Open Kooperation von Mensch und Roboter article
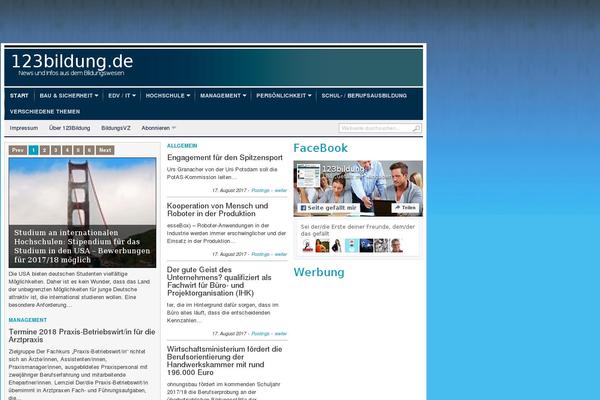This screenshot has width=600, height=400. 217,210
